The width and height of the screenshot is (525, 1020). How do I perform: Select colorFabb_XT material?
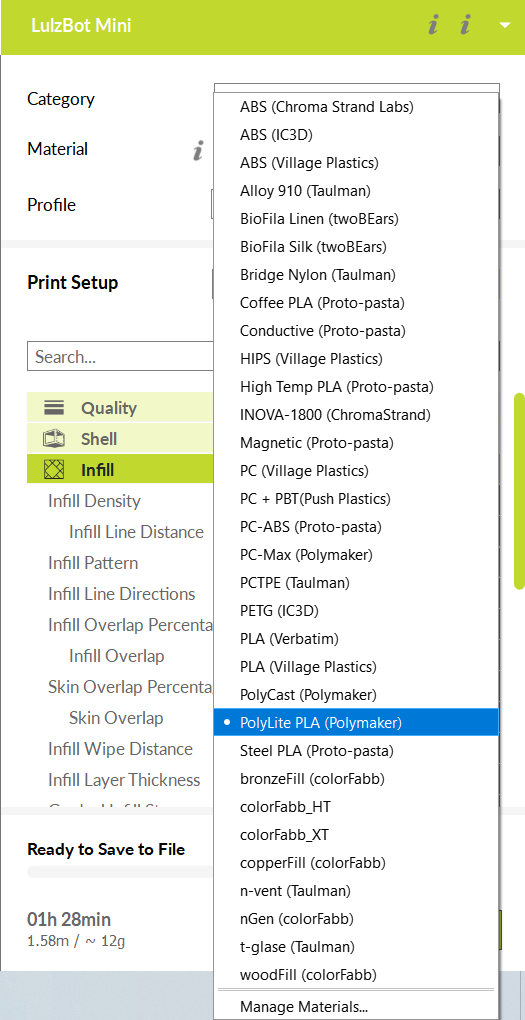[x=357, y=835]
